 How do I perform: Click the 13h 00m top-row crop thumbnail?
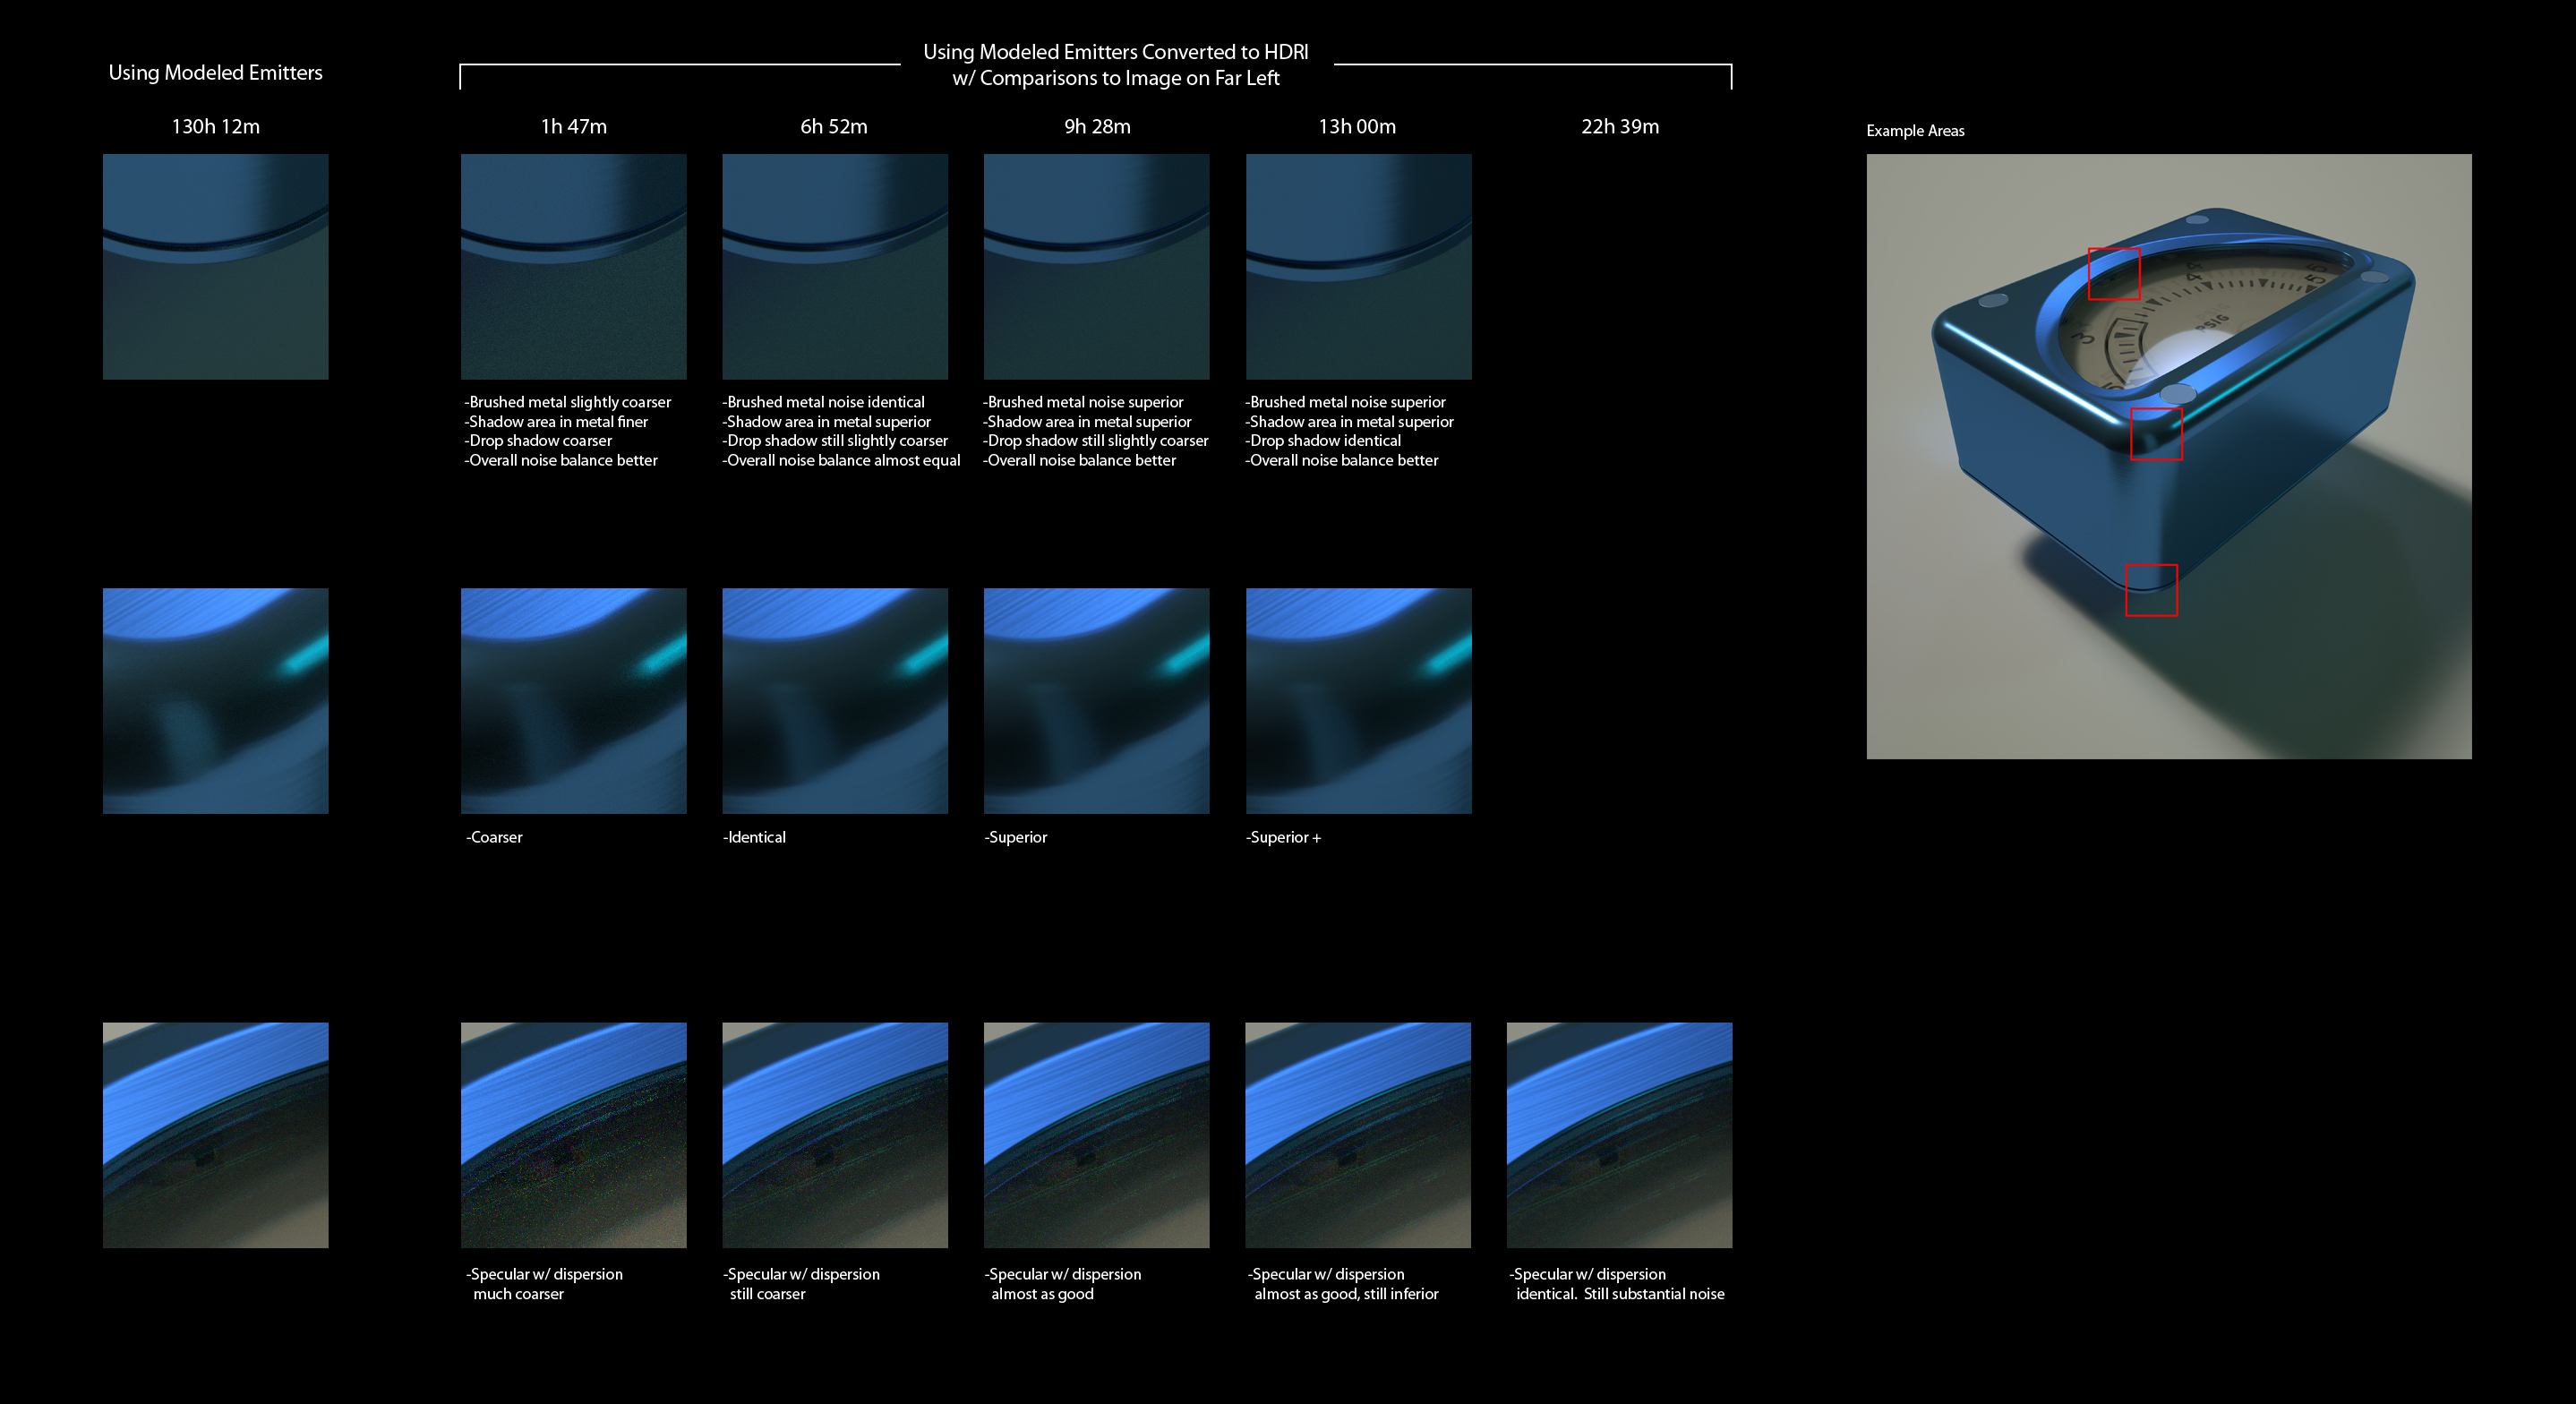(x=1358, y=266)
